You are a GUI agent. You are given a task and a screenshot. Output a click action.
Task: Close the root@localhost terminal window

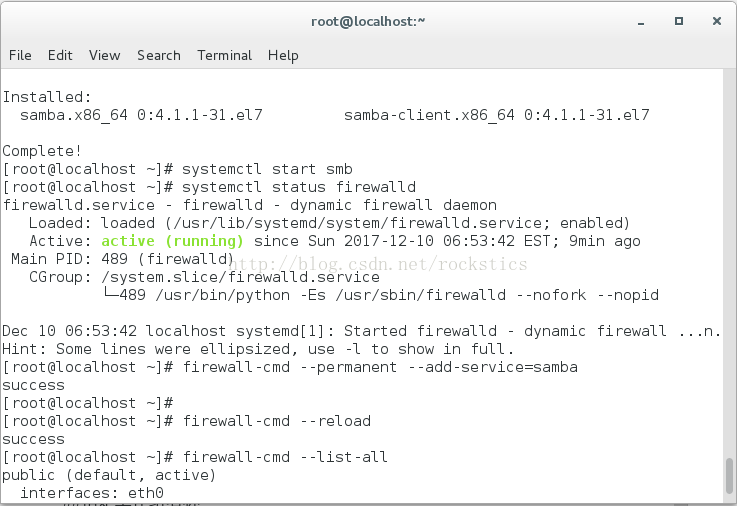717,21
